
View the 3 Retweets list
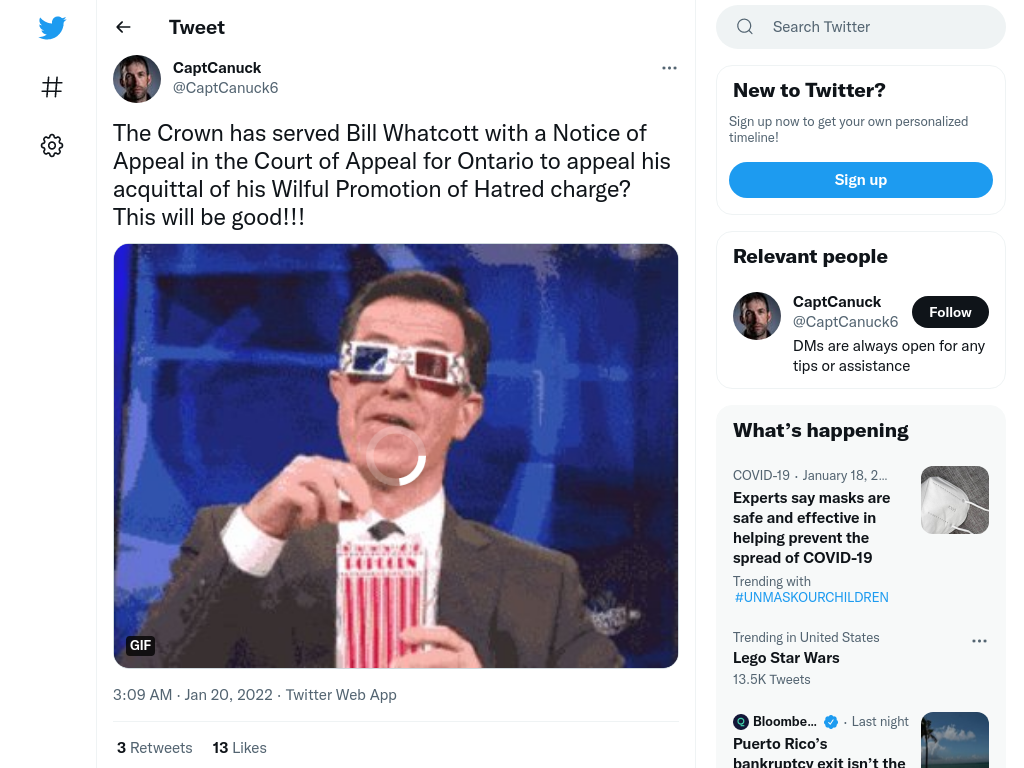[155, 748]
